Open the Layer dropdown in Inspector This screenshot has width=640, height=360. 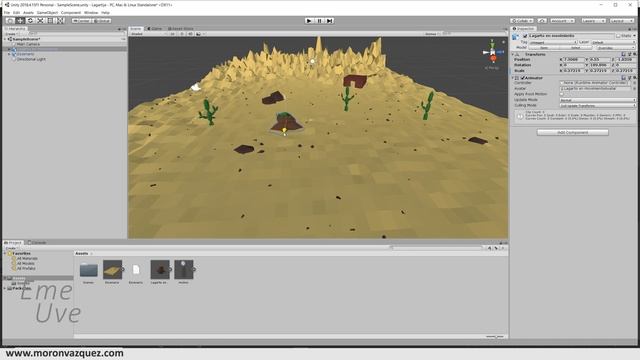613,42
